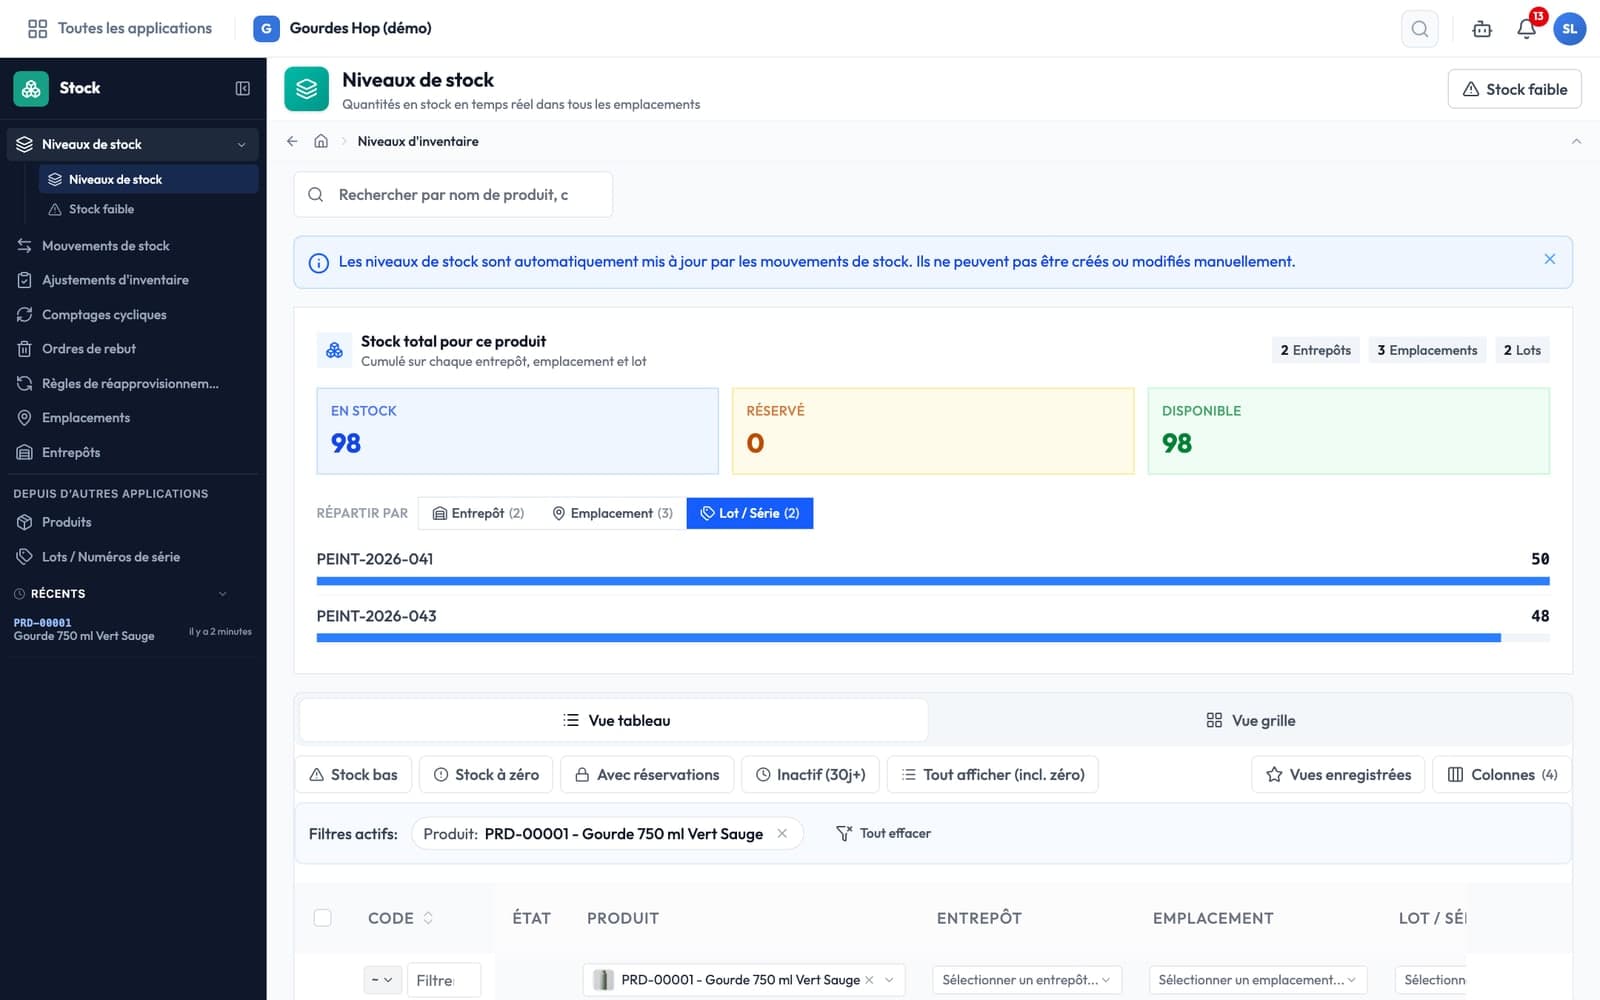Open the SL user avatar menu
This screenshot has height=1000, width=1600.
[1570, 29]
